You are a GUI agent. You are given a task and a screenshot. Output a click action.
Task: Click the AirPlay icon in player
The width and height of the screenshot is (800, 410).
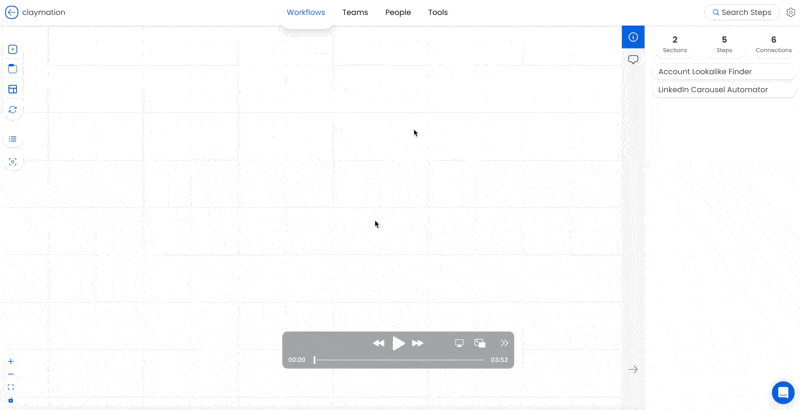(x=459, y=343)
